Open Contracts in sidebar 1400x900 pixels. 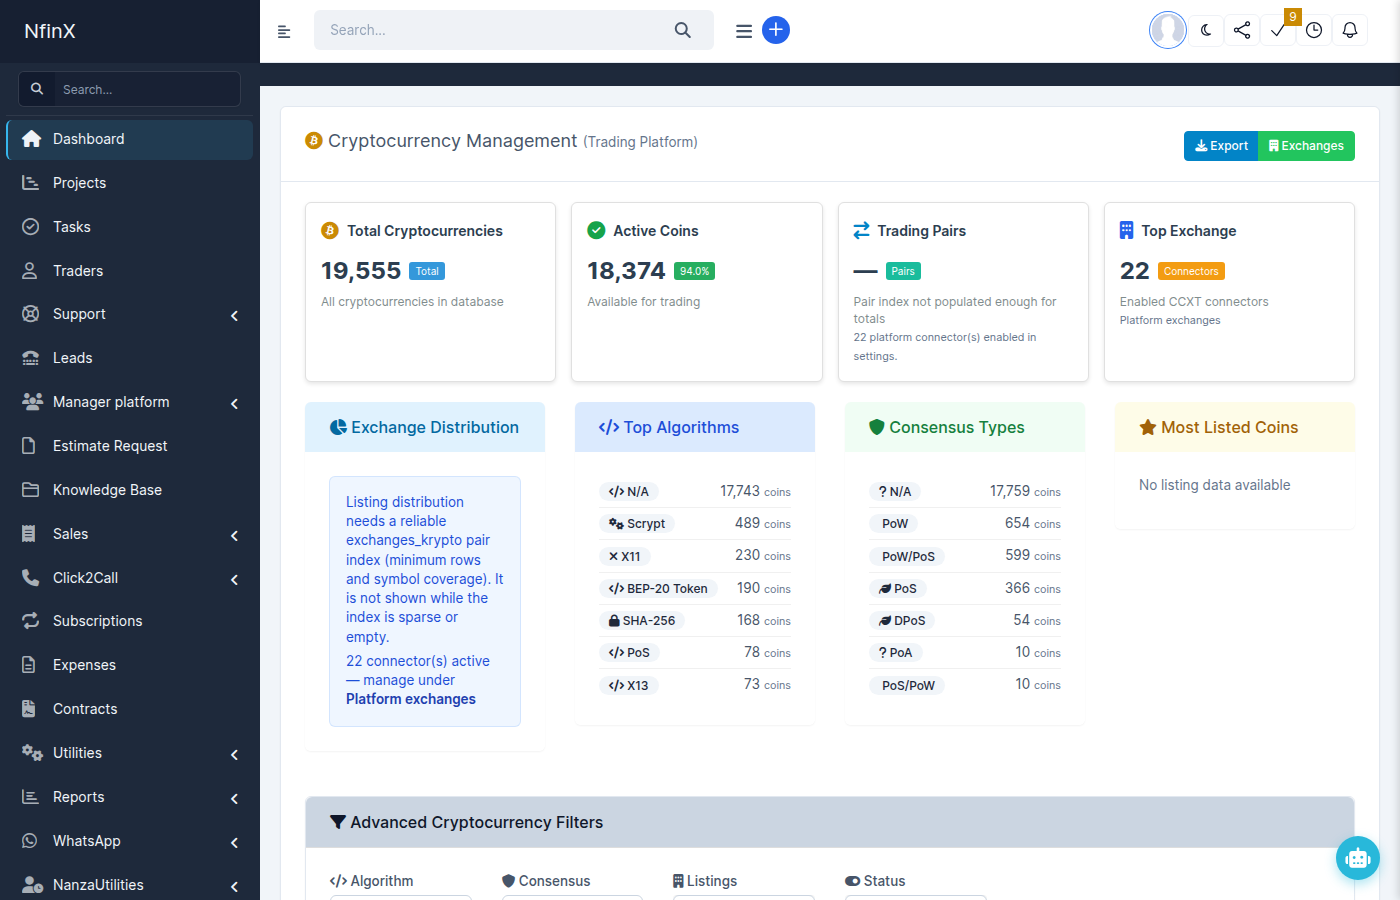click(129, 709)
